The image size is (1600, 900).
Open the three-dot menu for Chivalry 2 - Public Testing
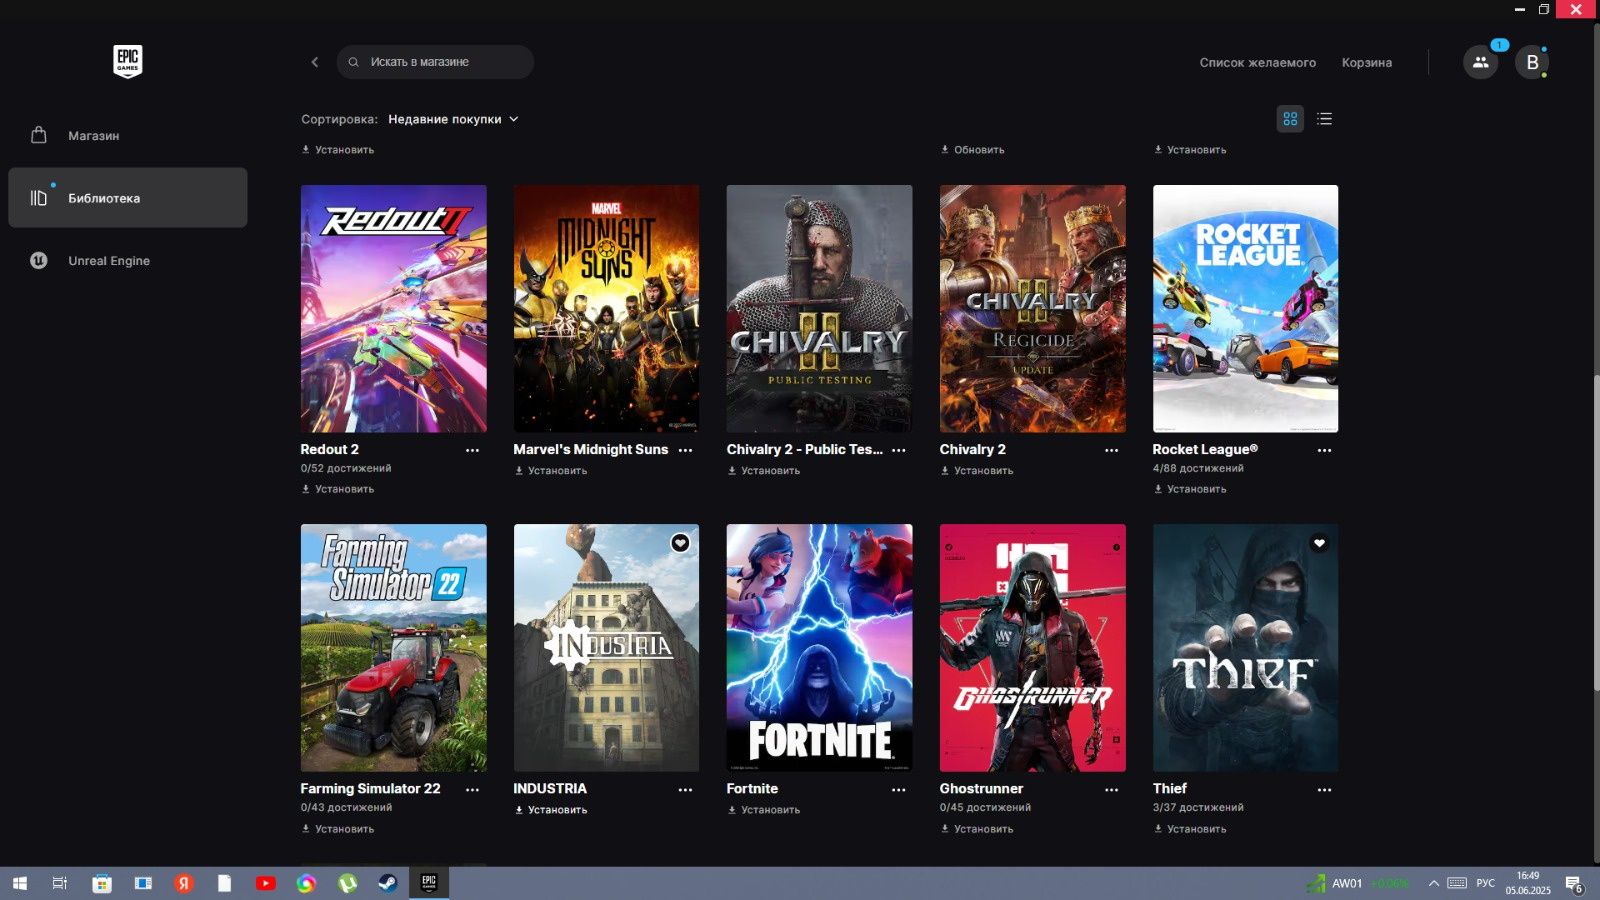pyautogui.click(x=898, y=450)
